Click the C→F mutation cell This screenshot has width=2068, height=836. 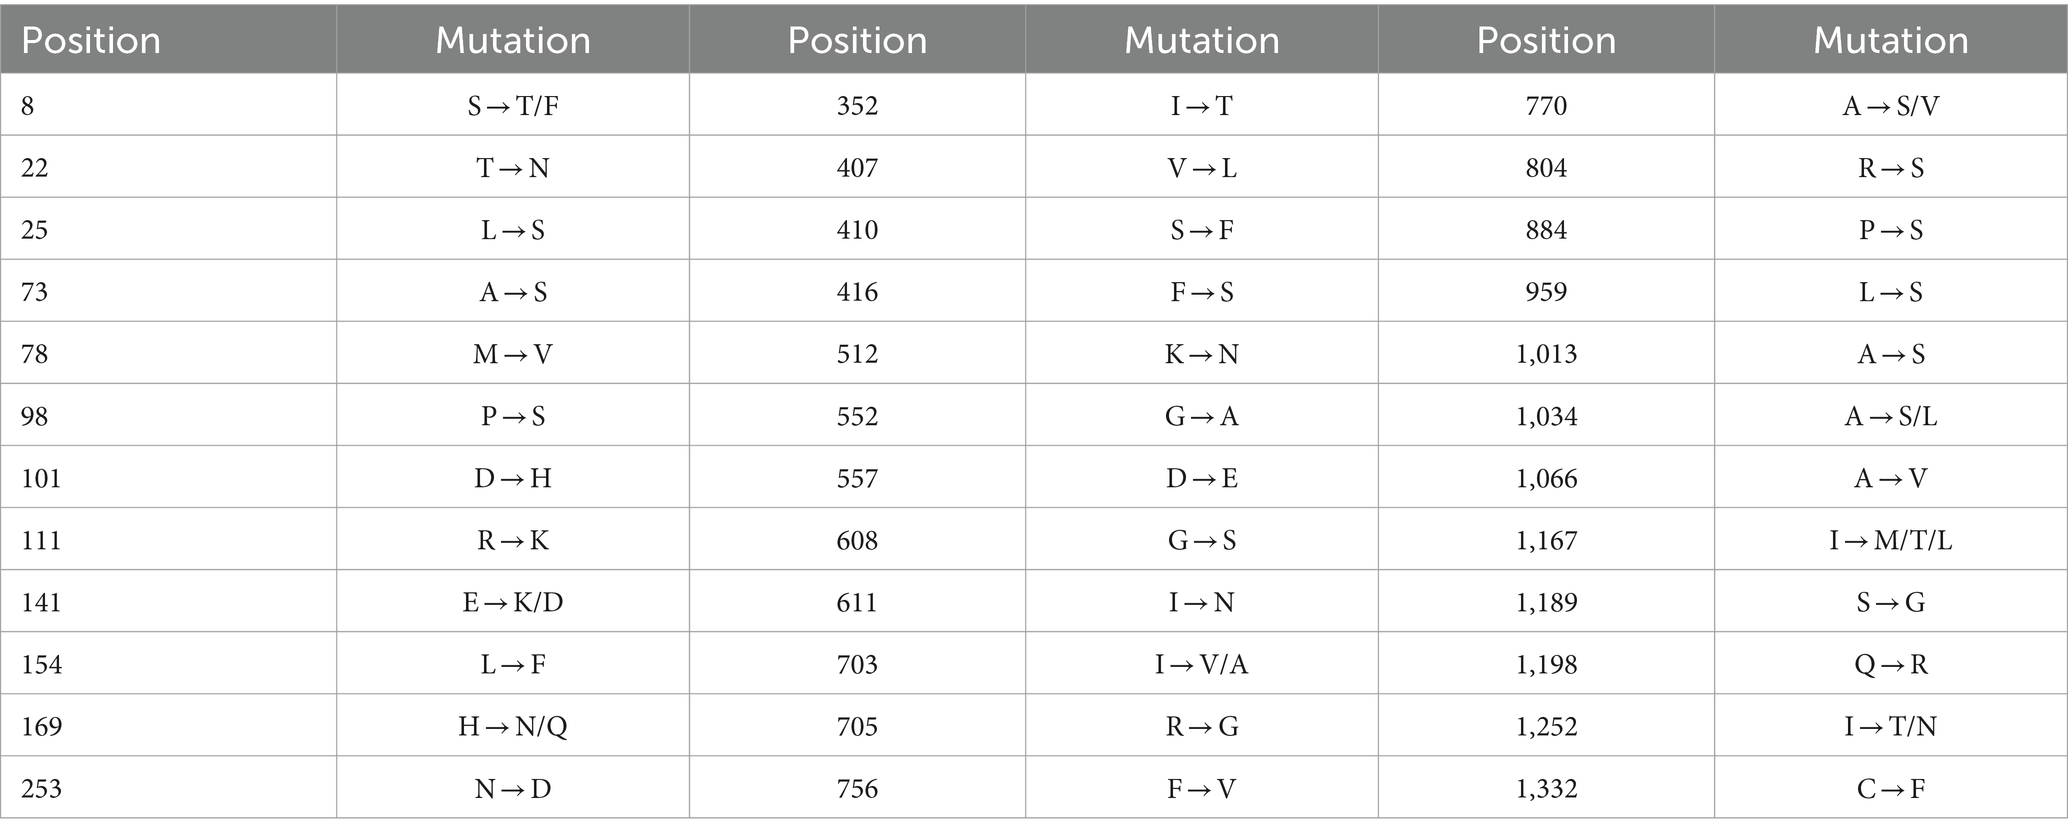[1890, 788]
